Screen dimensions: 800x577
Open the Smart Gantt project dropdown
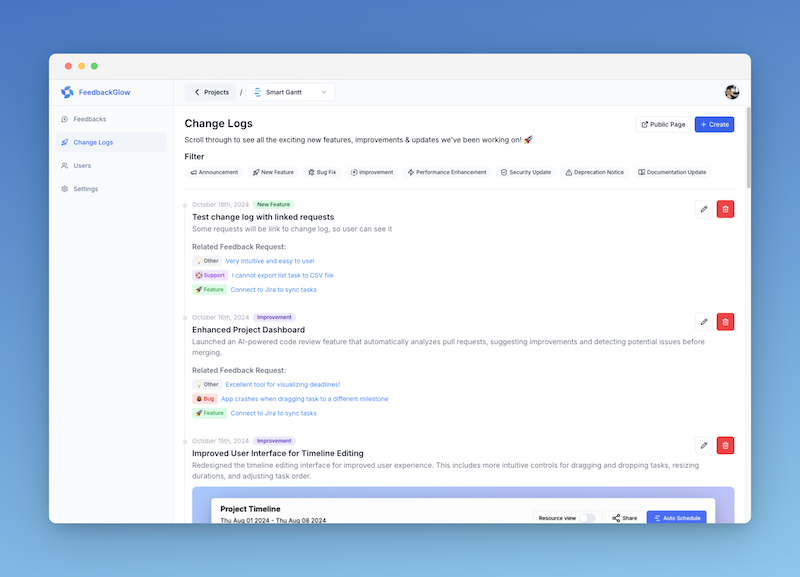[x=290, y=92]
